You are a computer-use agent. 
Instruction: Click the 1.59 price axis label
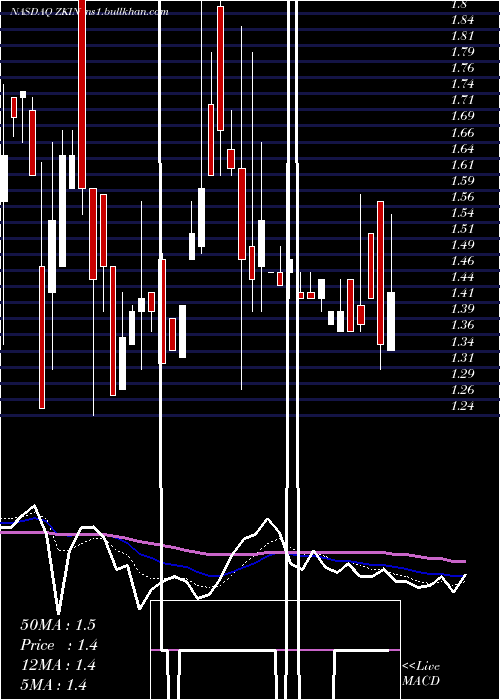point(462,181)
